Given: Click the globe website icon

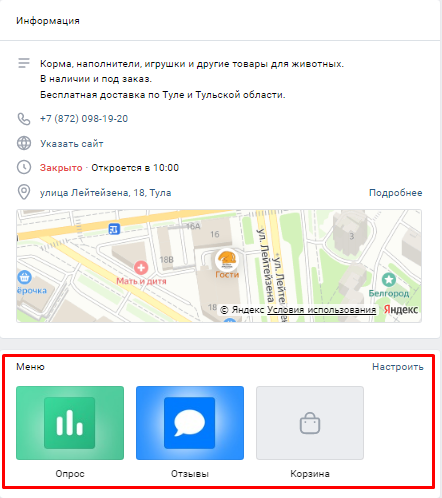Looking at the screenshot, I should [24, 143].
